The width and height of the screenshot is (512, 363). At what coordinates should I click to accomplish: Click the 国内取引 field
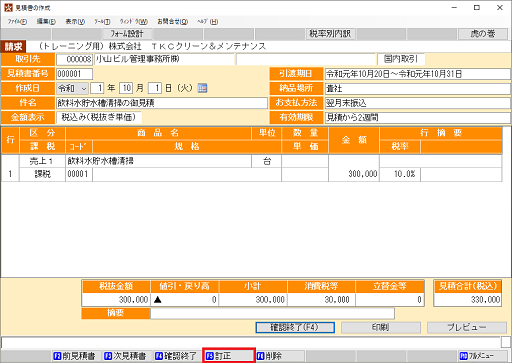click(401, 59)
